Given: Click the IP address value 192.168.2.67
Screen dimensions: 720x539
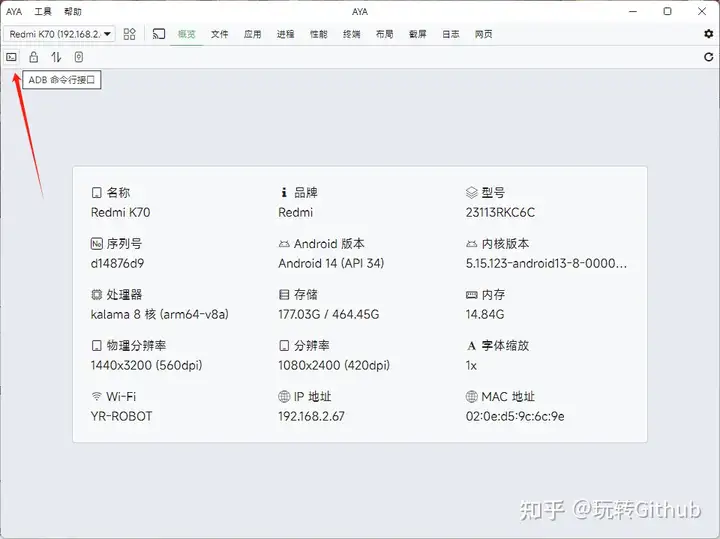Looking at the screenshot, I should pos(311,416).
